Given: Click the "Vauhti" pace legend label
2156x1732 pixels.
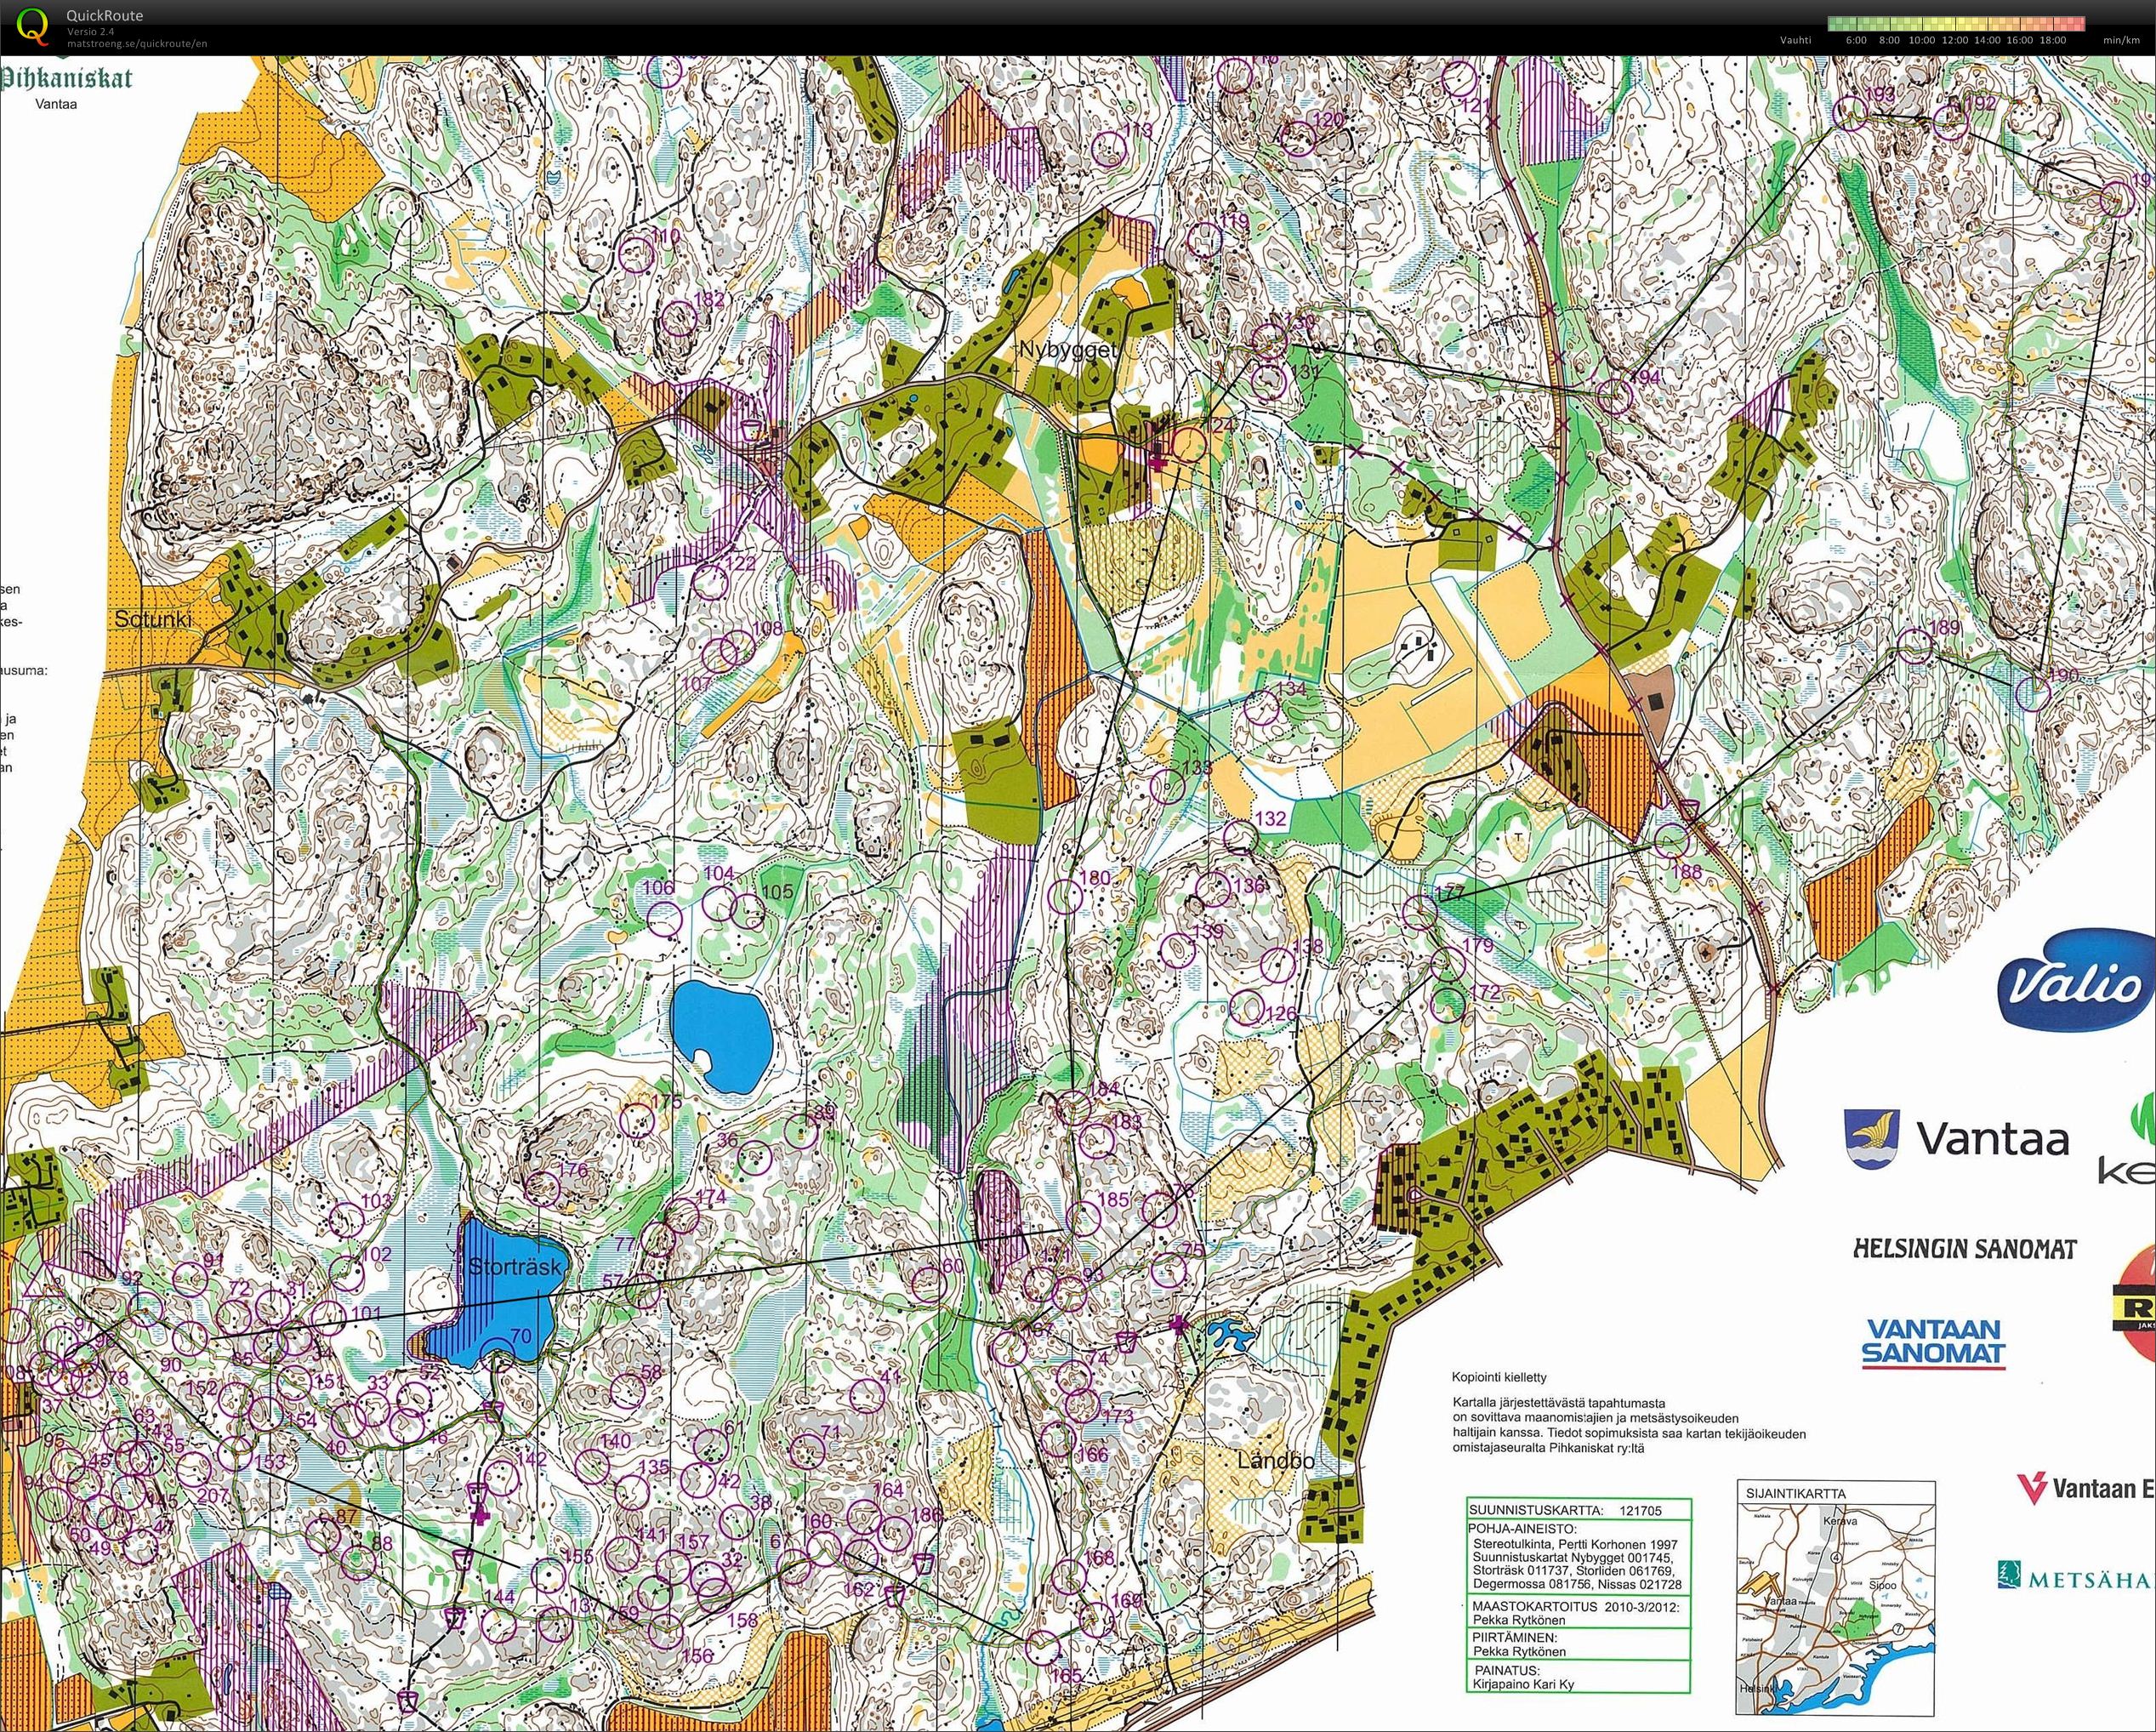Looking at the screenshot, I should tap(1795, 41).
